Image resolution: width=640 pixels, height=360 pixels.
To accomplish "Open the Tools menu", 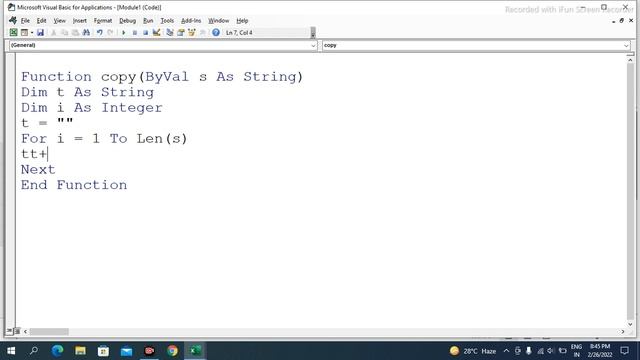I will 167,20.
